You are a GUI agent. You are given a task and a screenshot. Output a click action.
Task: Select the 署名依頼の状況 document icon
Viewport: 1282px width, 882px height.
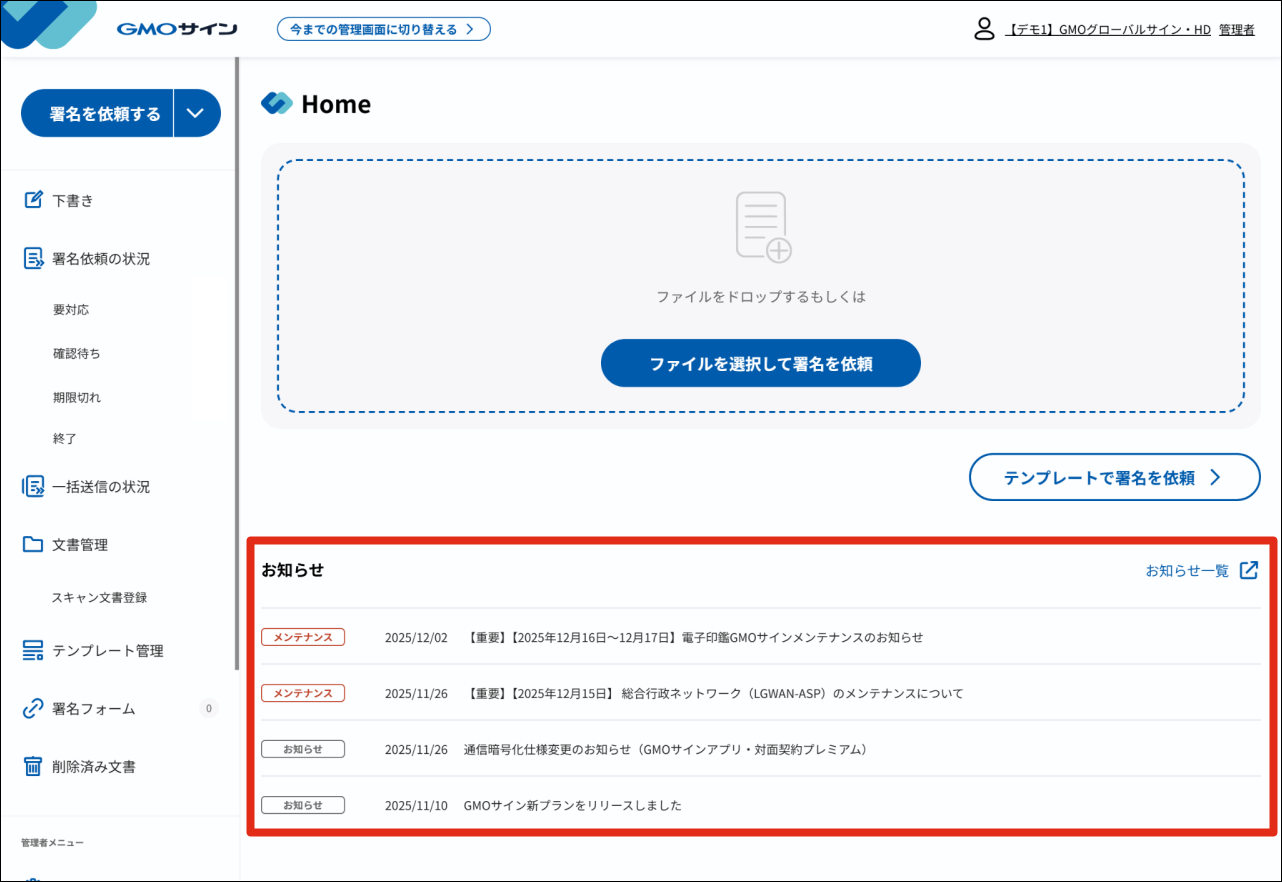click(x=31, y=257)
